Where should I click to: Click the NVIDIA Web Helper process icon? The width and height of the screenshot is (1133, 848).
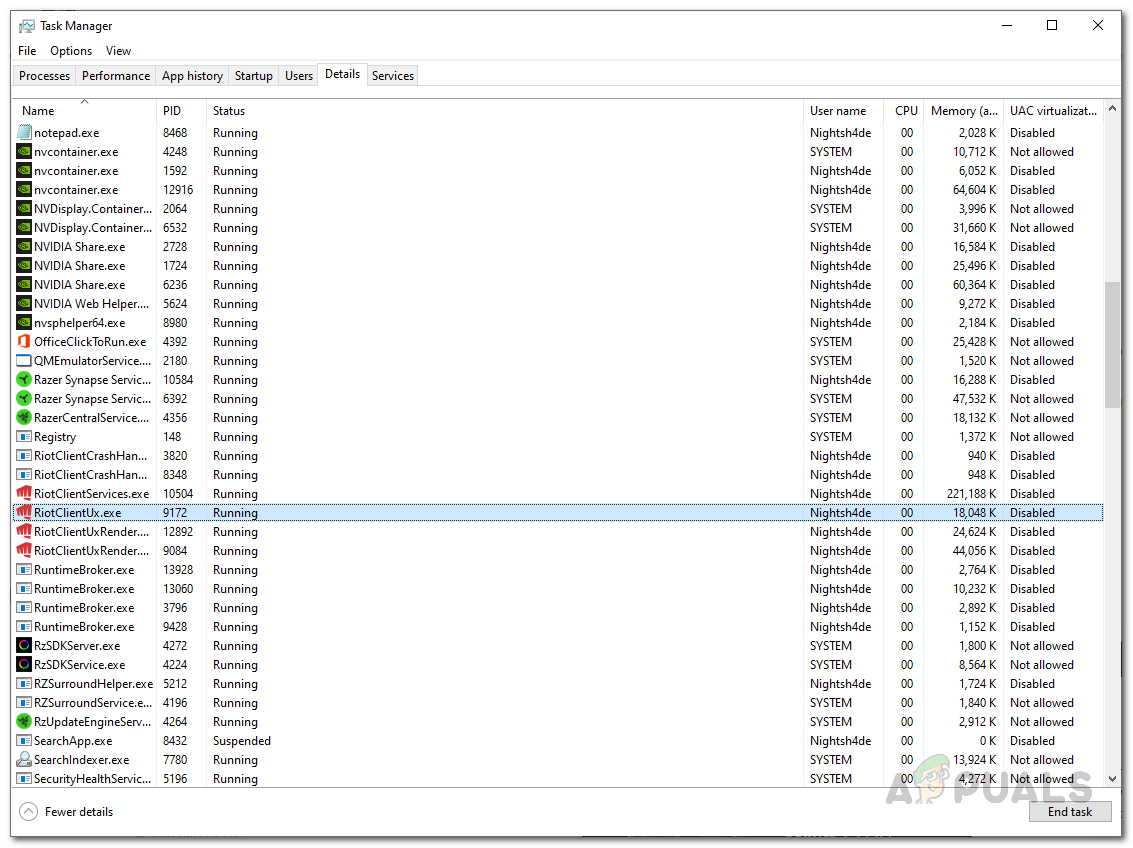pos(24,304)
